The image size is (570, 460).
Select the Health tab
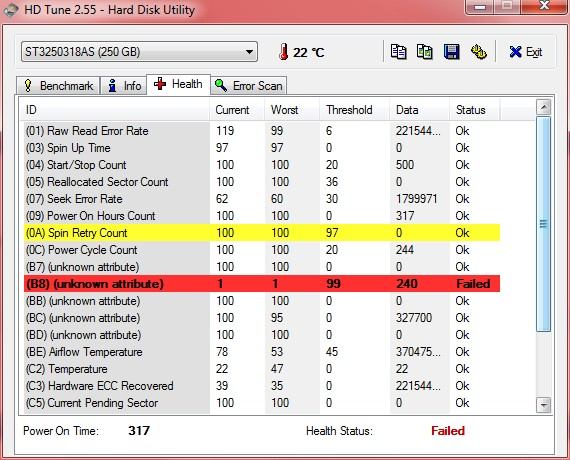tap(178, 84)
